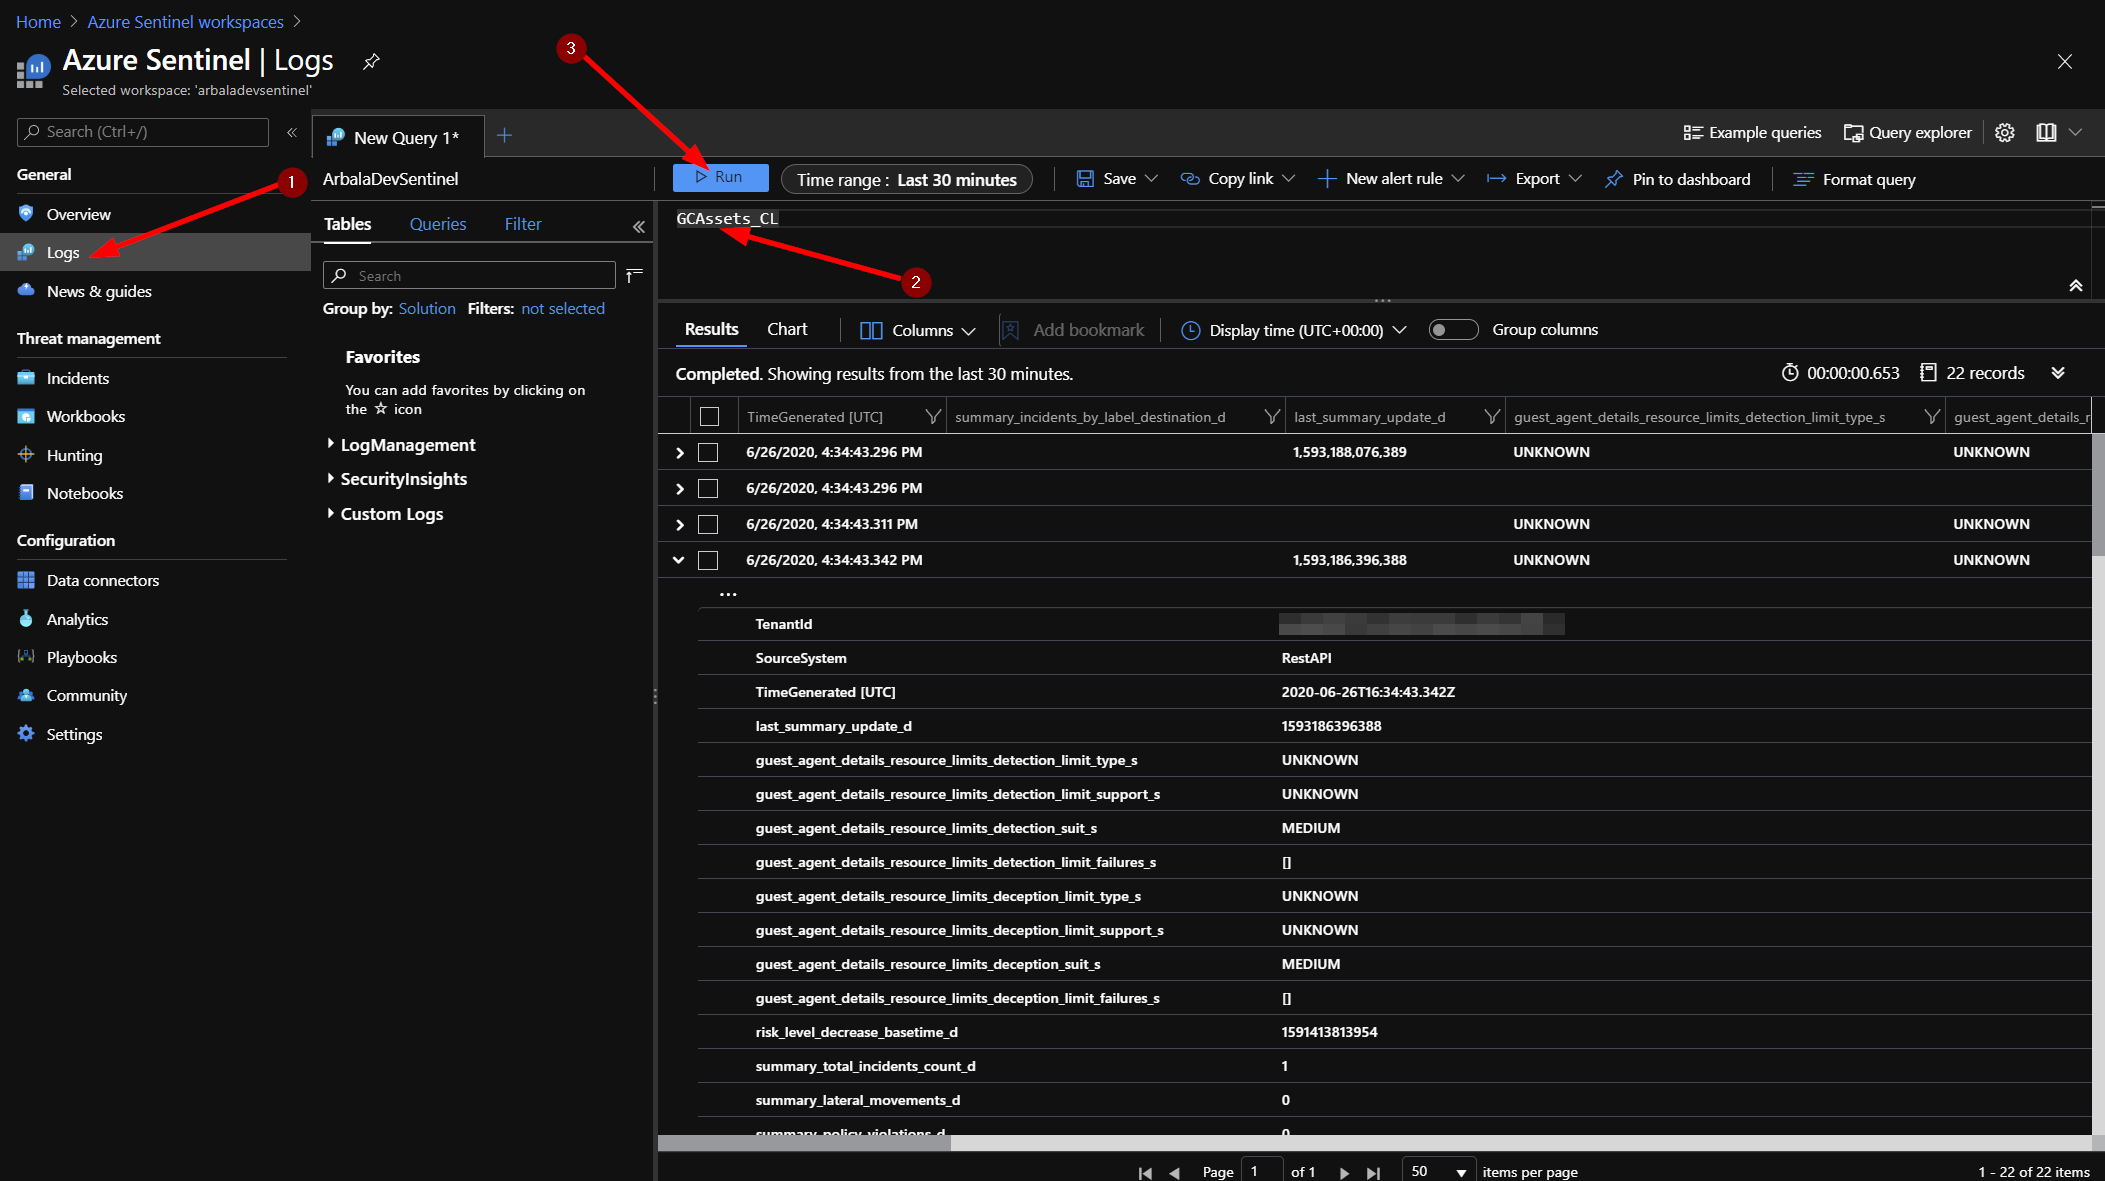Open Community from the sidebar

(x=87, y=695)
